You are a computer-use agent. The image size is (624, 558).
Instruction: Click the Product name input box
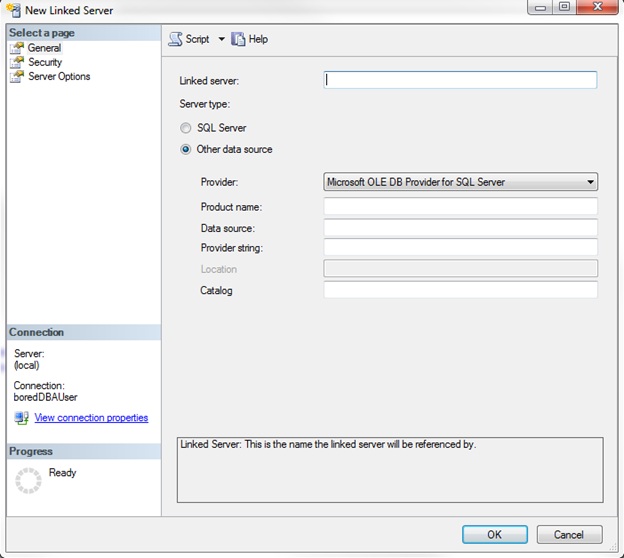460,207
